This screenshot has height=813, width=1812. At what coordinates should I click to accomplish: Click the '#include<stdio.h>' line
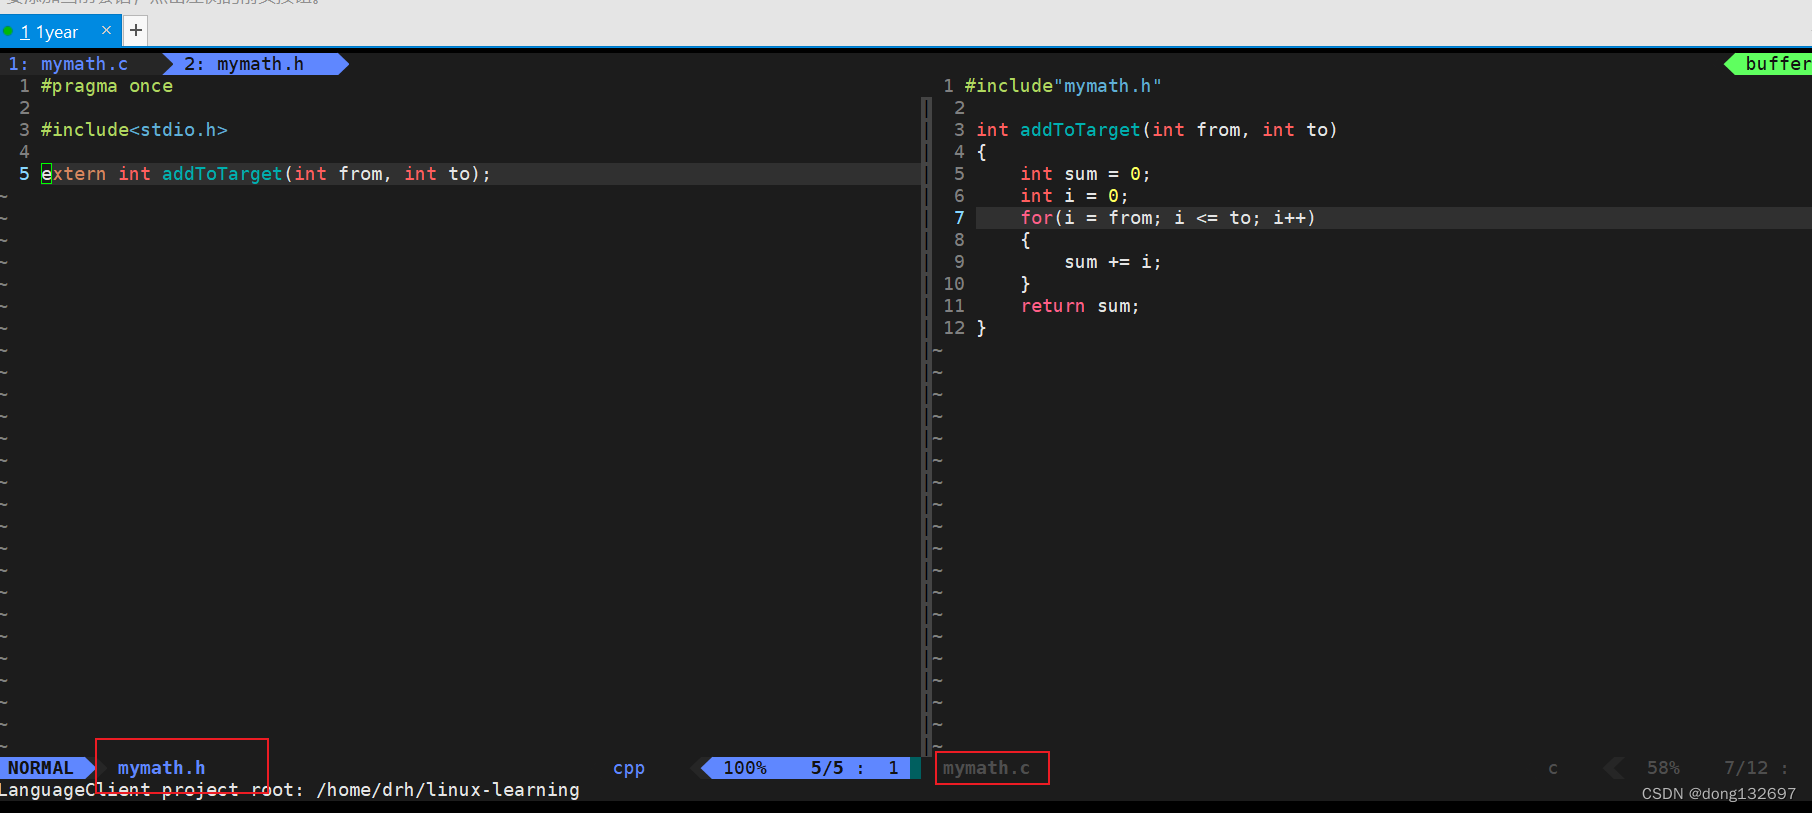pyautogui.click(x=134, y=130)
